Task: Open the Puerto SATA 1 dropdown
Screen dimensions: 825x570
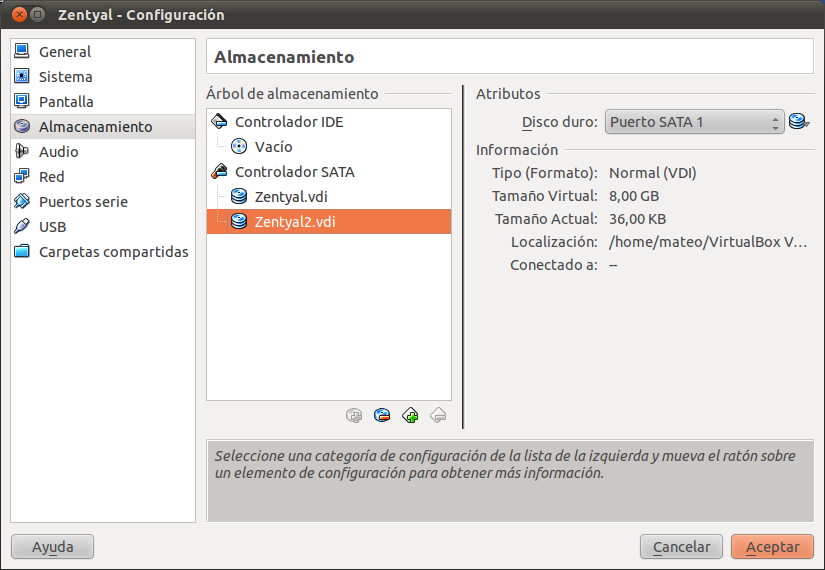Action: [x=695, y=122]
